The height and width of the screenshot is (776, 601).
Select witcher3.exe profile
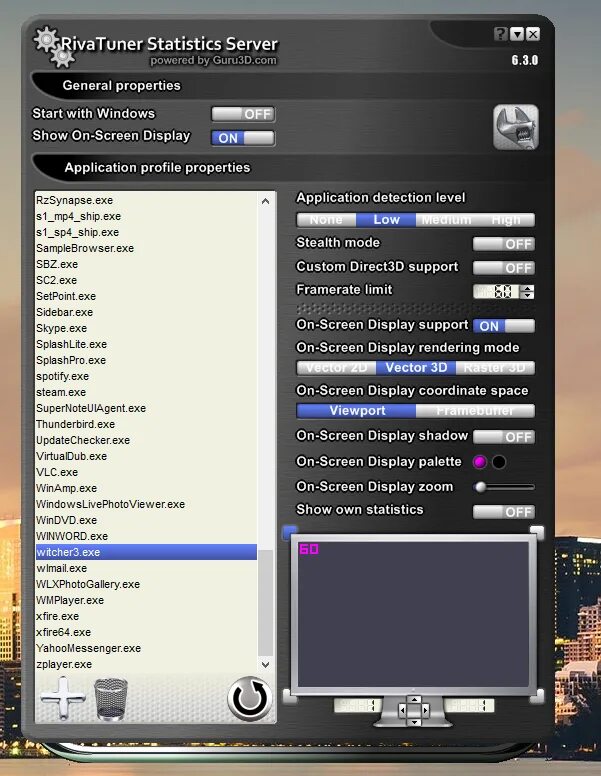pyautogui.click(x=146, y=552)
